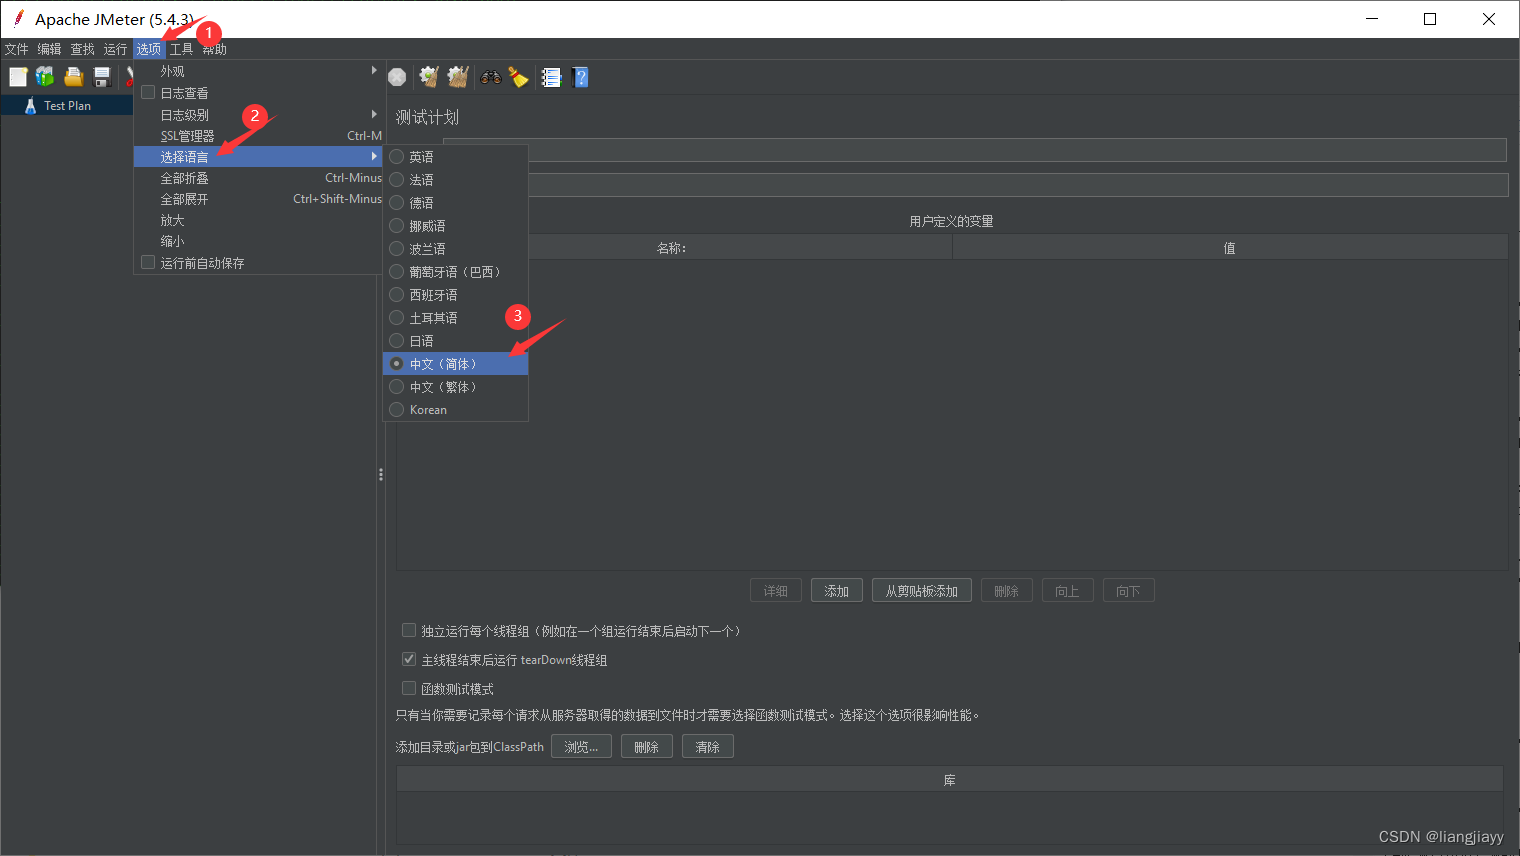Select the Test Plan tree node
Image resolution: width=1520 pixels, height=856 pixels.
coord(67,105)
